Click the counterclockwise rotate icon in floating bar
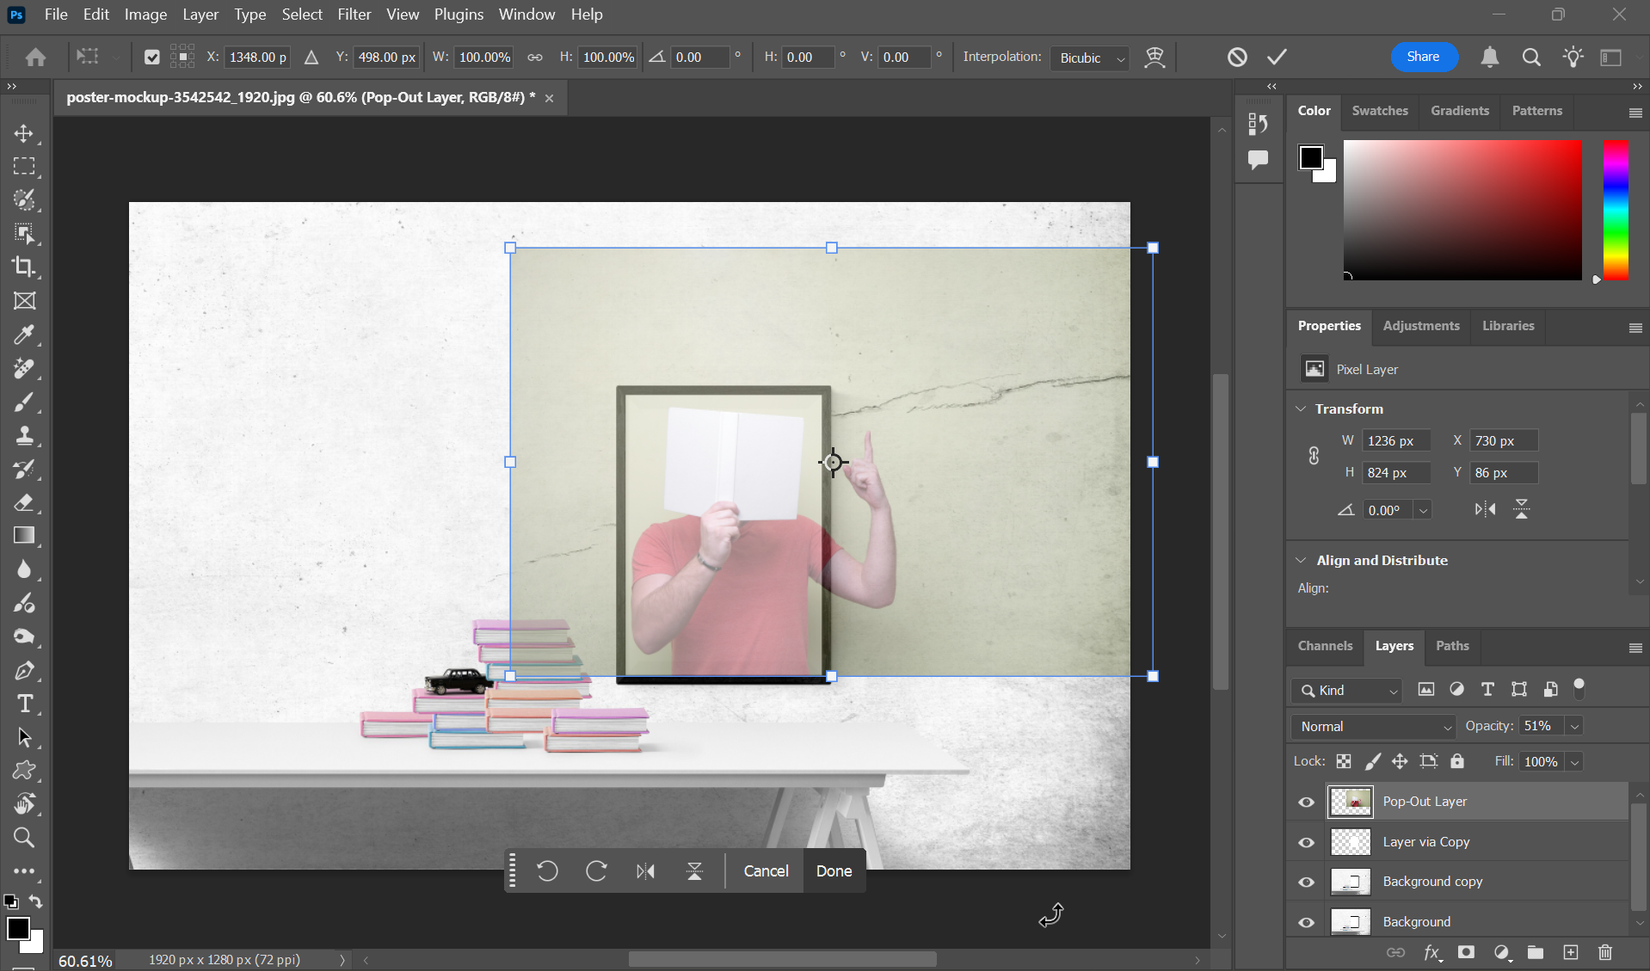Screen dimensions: 1650x971 coord(547,870)
